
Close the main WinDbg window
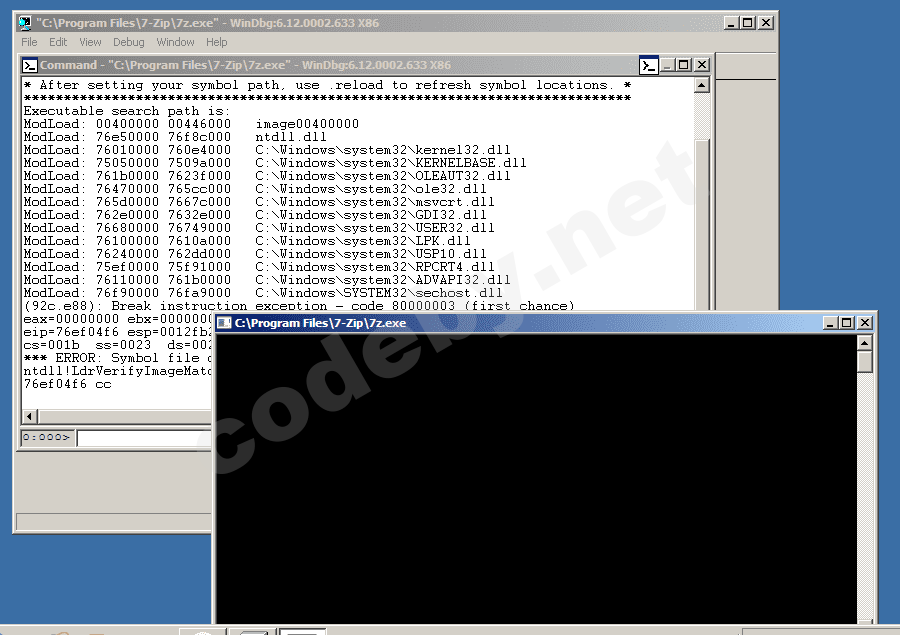766,23
